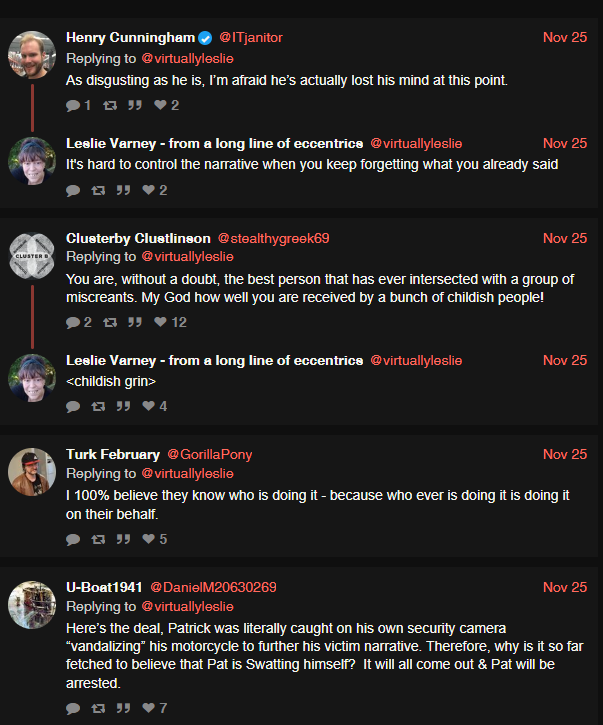
Task: Click the heart icon on Henry Cunningham's tweet
Action: pyautogui.click(x=160, y=105)
